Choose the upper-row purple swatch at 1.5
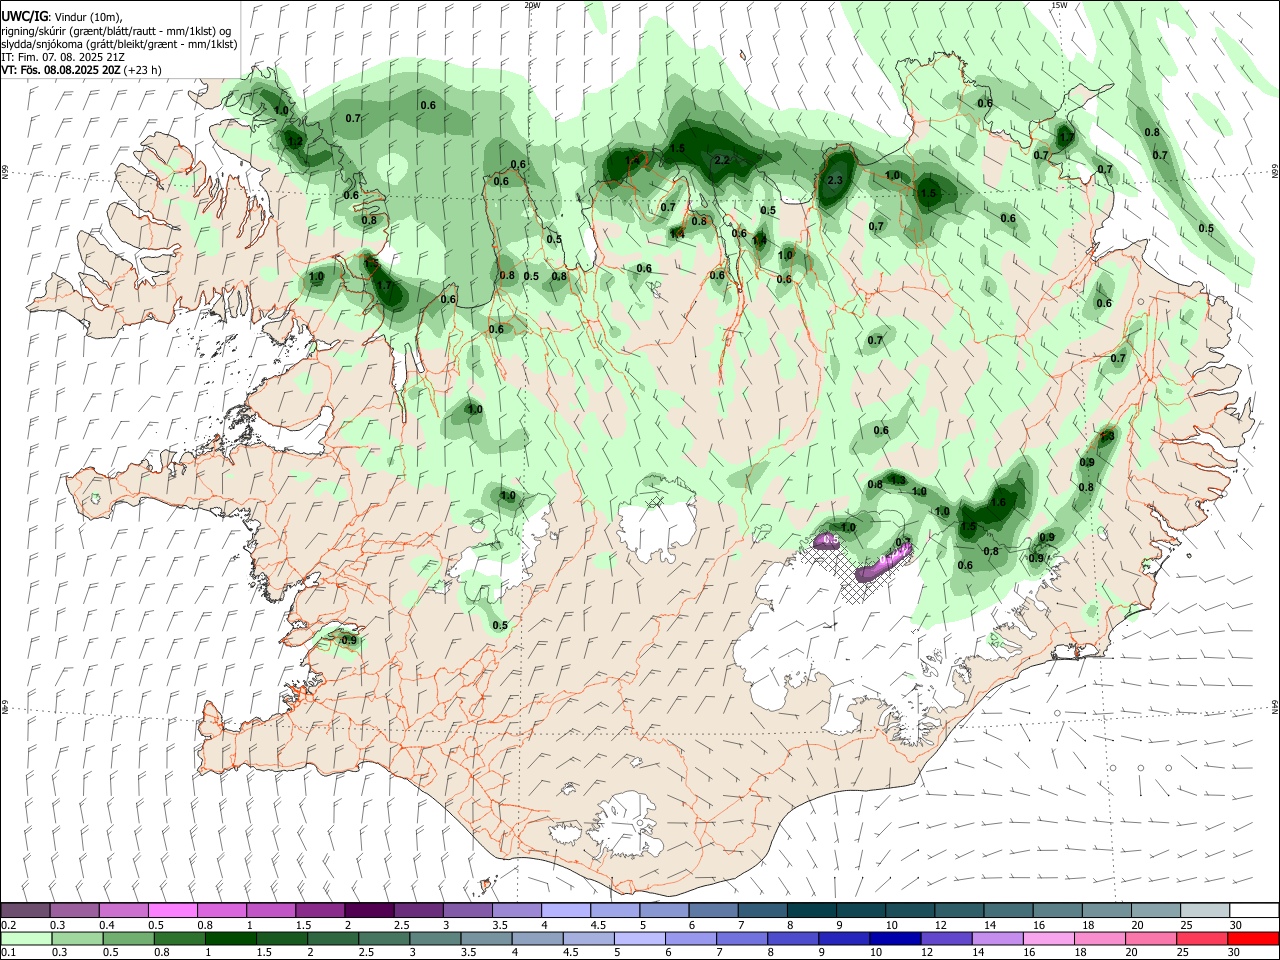The image size is (1280, 960). click(x=320, y=910)
